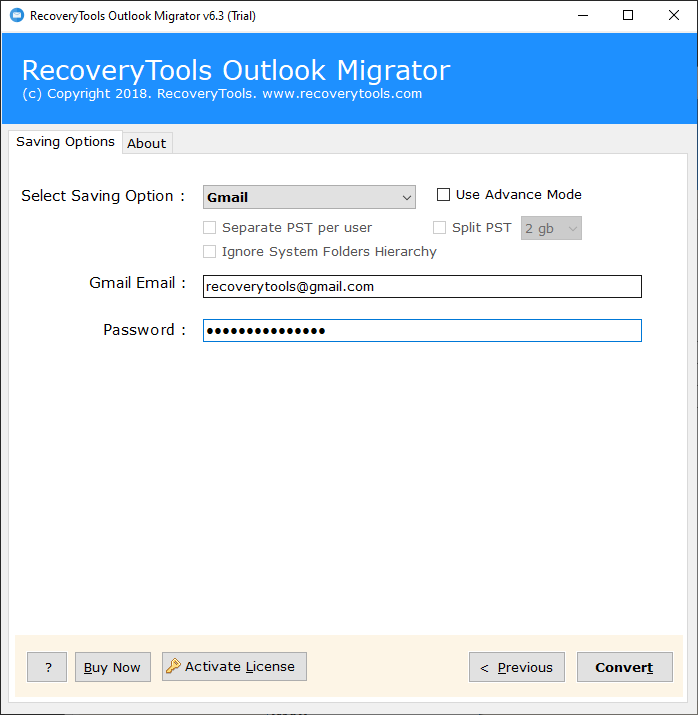Check the Split PST option
The image size is (698, 715).
click(x=439, y=228)
